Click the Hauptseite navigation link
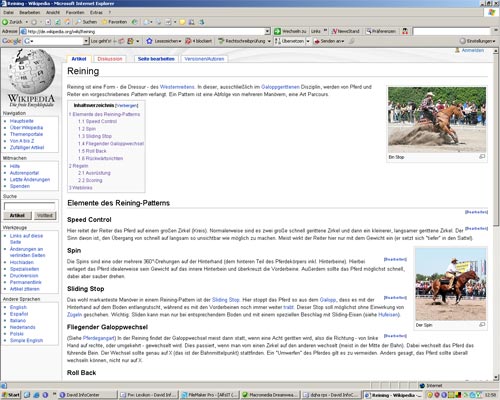This screenshot has height=400, width=500. (x=22, y=121)
